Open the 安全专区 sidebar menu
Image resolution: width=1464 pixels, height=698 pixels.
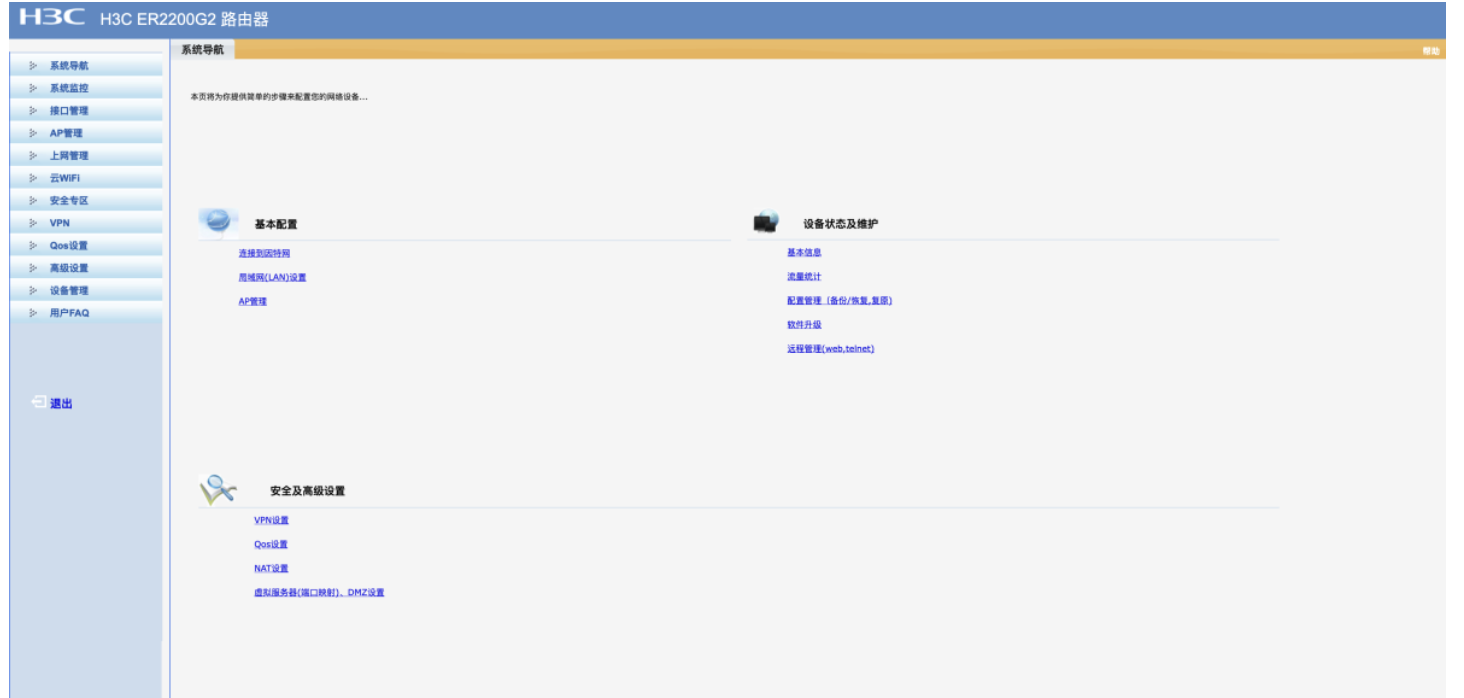86,200
